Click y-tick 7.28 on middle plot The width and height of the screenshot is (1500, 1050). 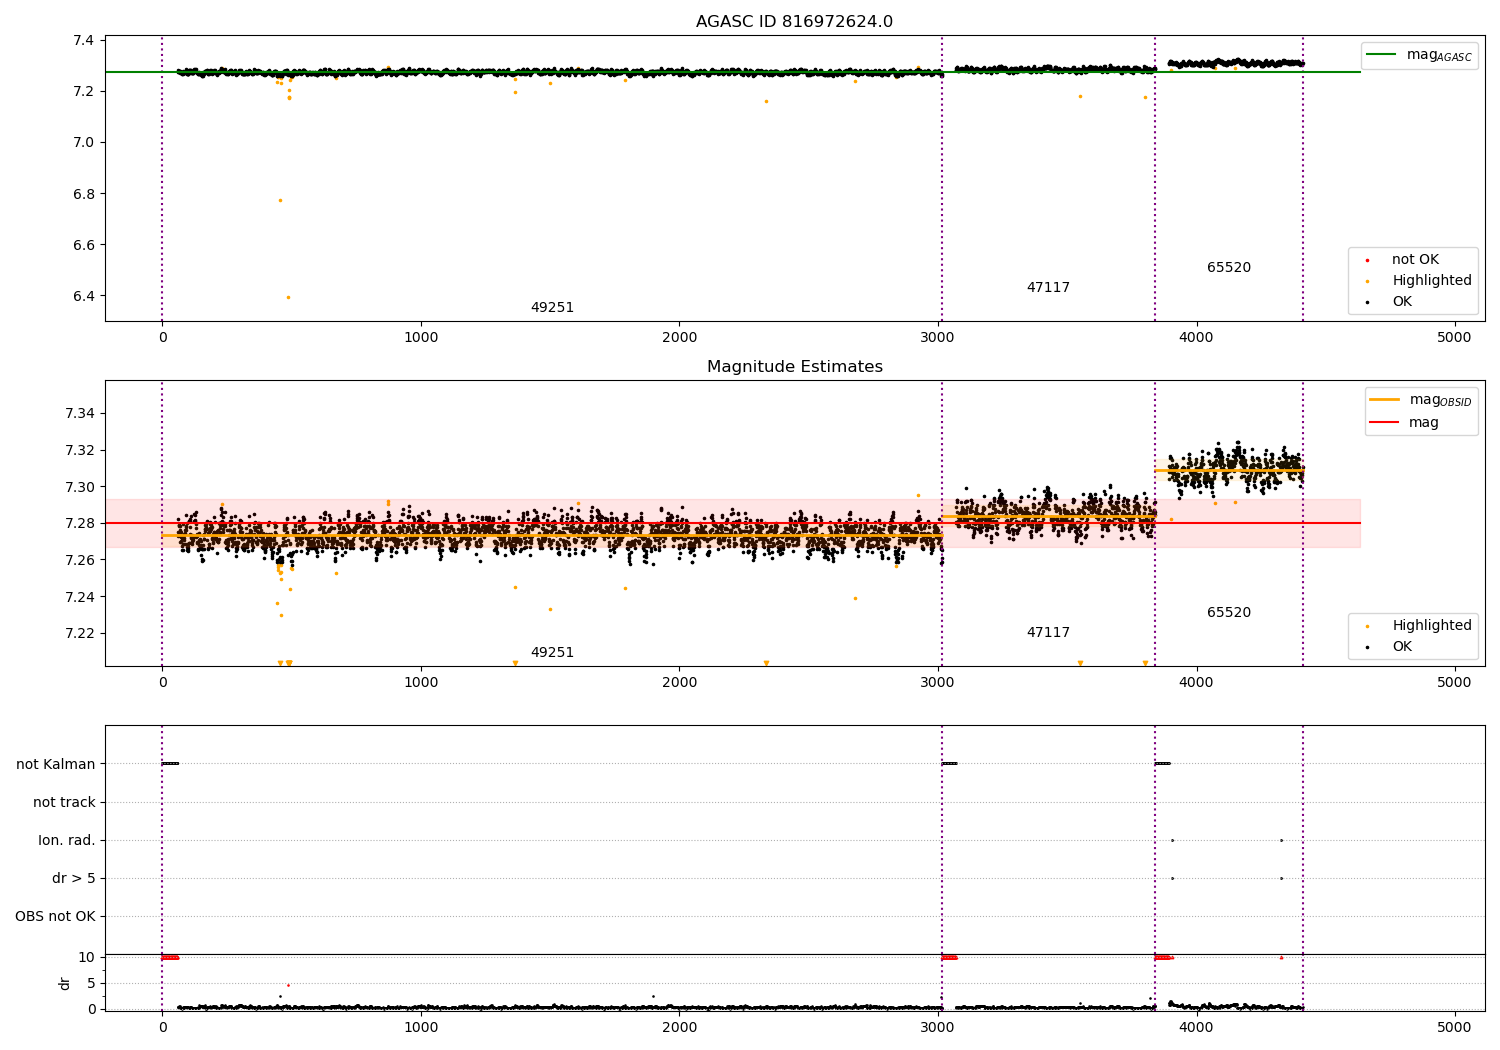(80, 523)
